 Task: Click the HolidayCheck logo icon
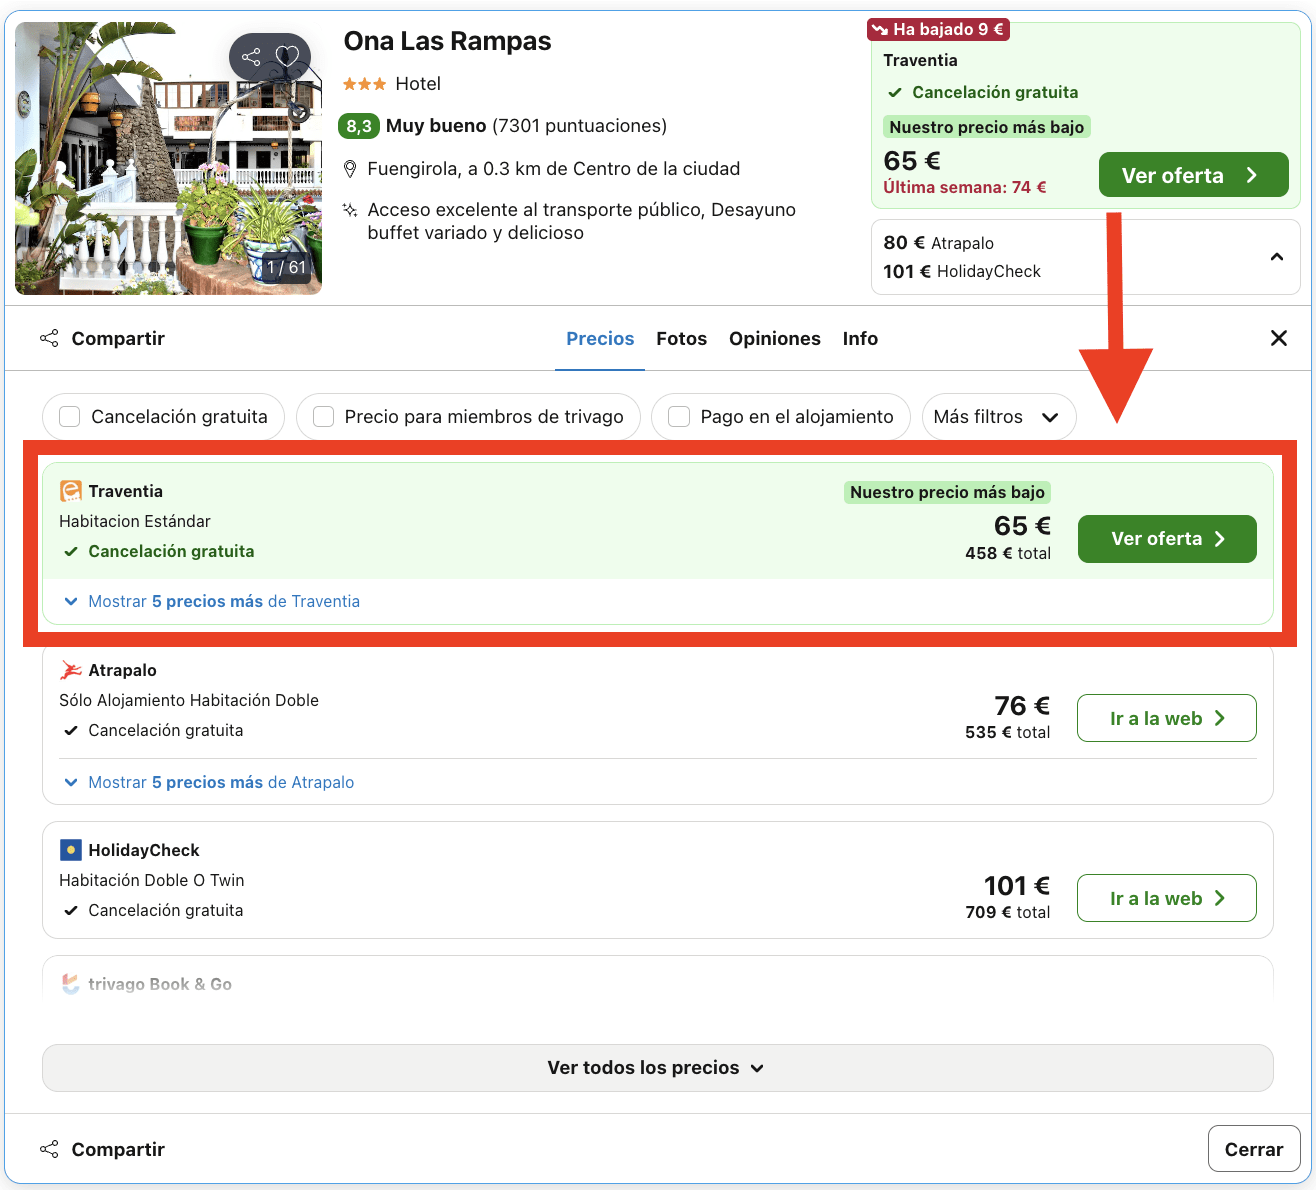coord(71,850)
